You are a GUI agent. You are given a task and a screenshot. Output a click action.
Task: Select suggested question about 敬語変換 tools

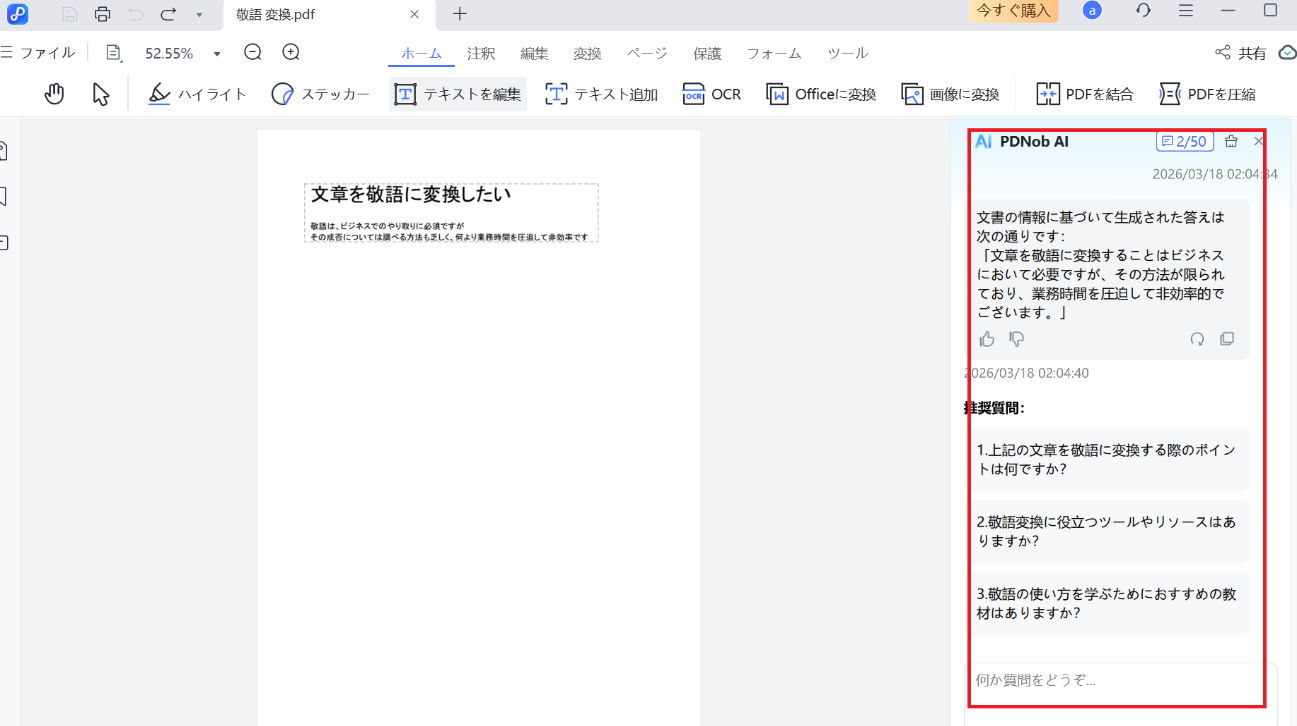tap(1108, 531)
